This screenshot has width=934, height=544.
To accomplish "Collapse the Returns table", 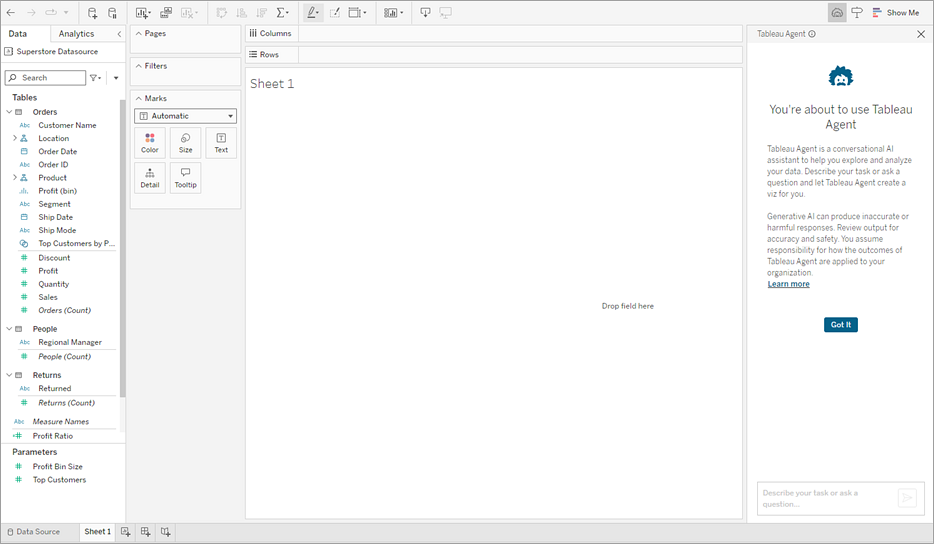I will 9,375.
